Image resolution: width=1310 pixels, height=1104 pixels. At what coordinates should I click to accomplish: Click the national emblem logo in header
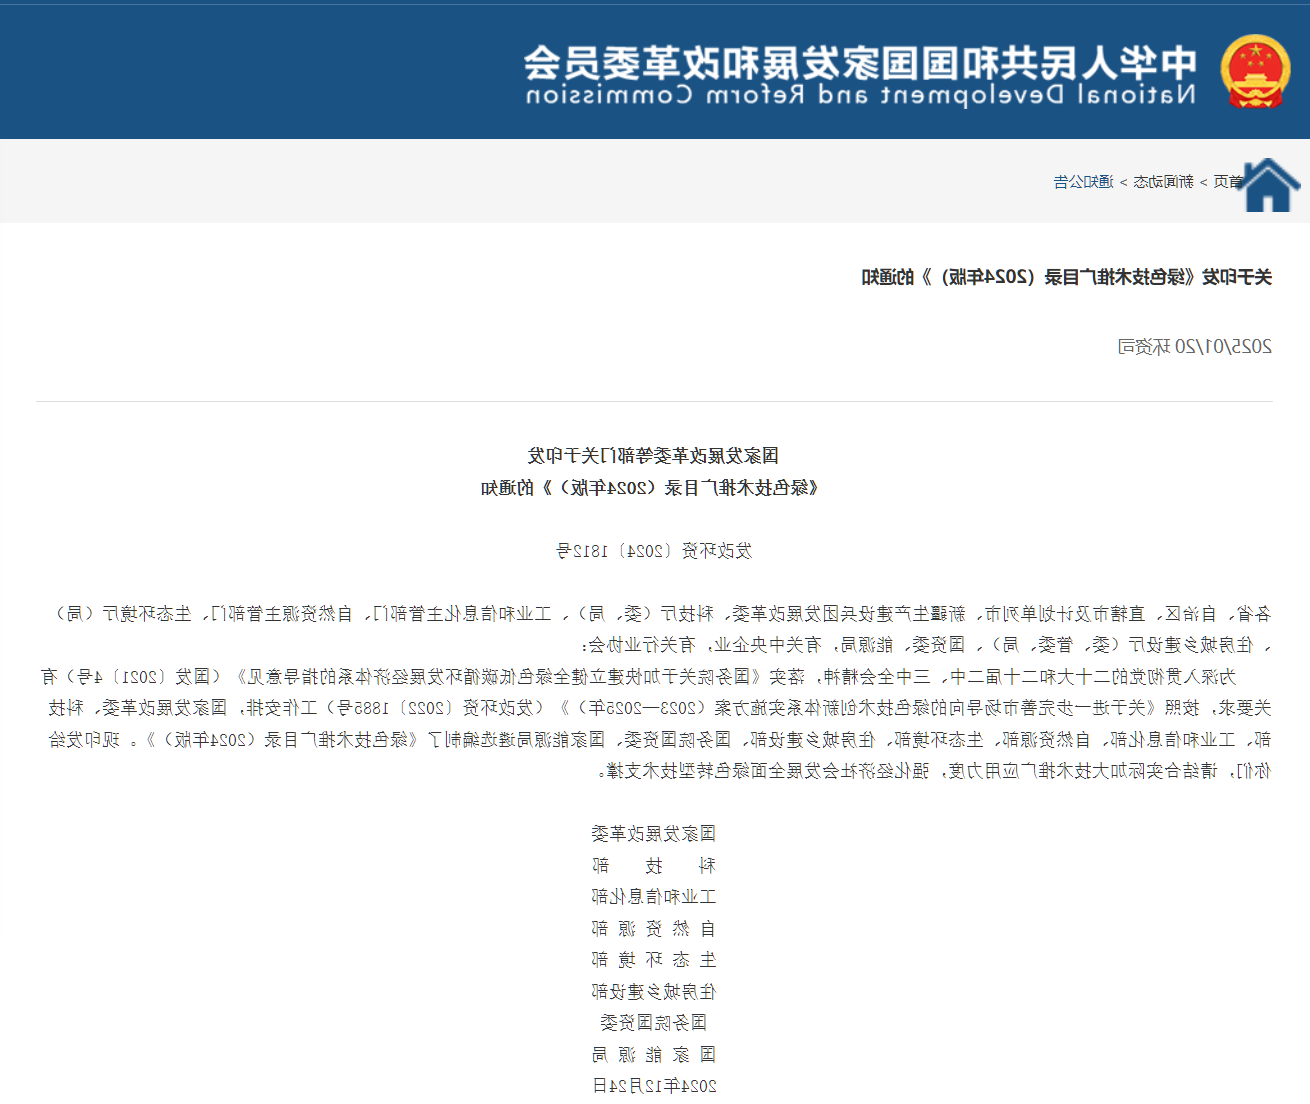[1255, 72]
